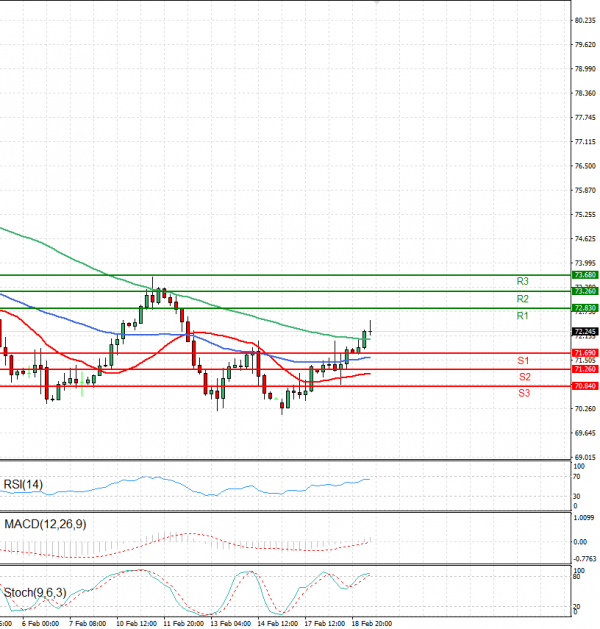Click the 69.645 price axis value
600x629 pixels.
[x=585, y=433]
